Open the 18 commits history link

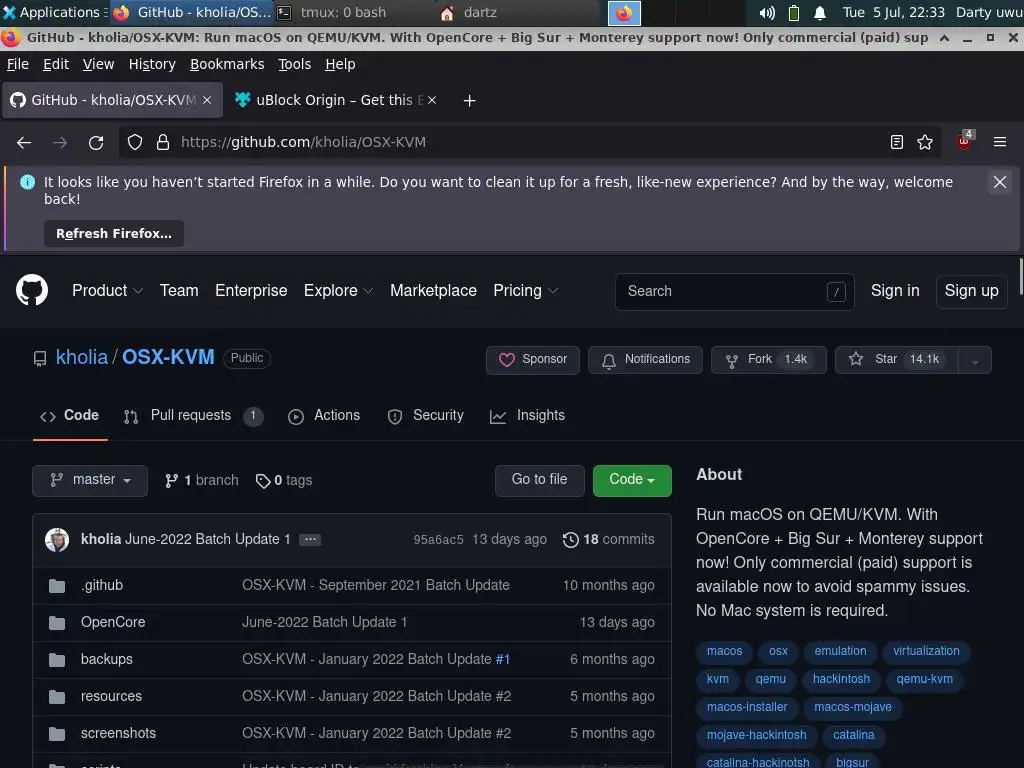(609, 539)
